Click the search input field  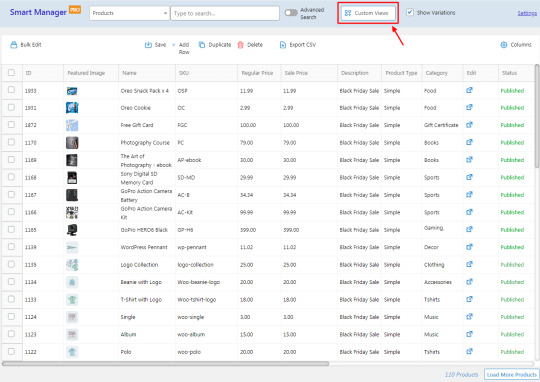click(x=225, y=13)
